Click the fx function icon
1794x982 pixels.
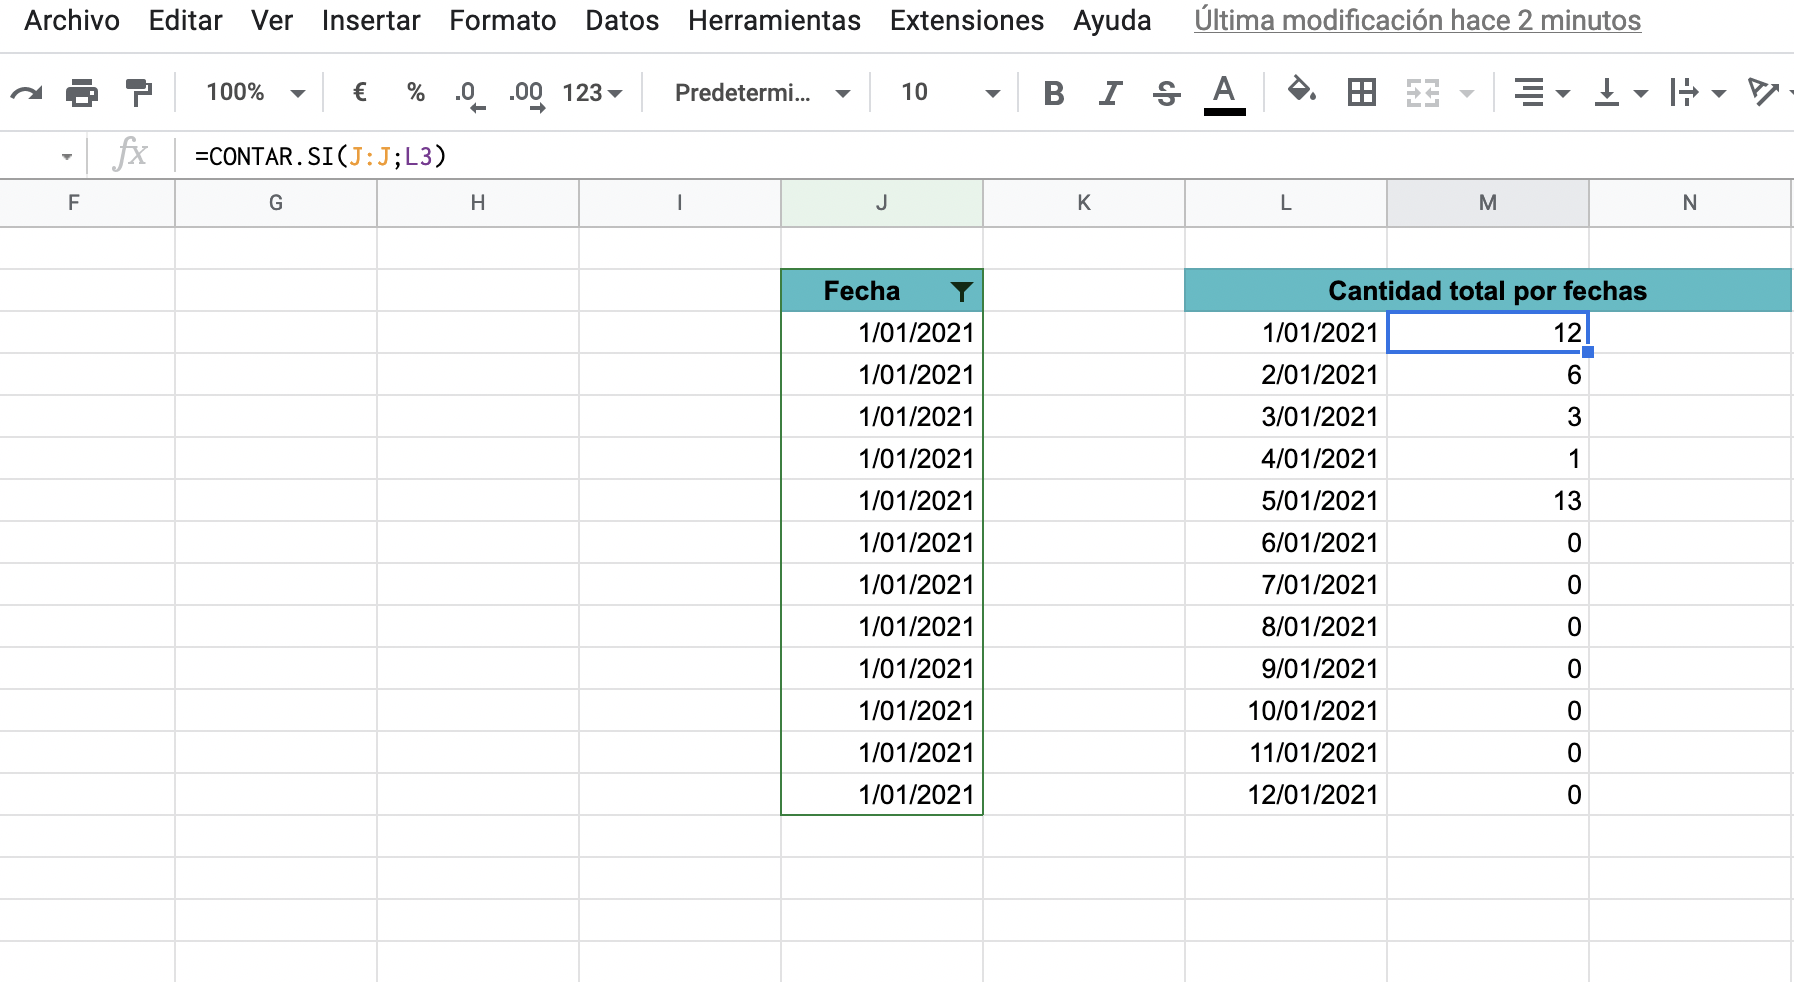click(x=131, y=155)
